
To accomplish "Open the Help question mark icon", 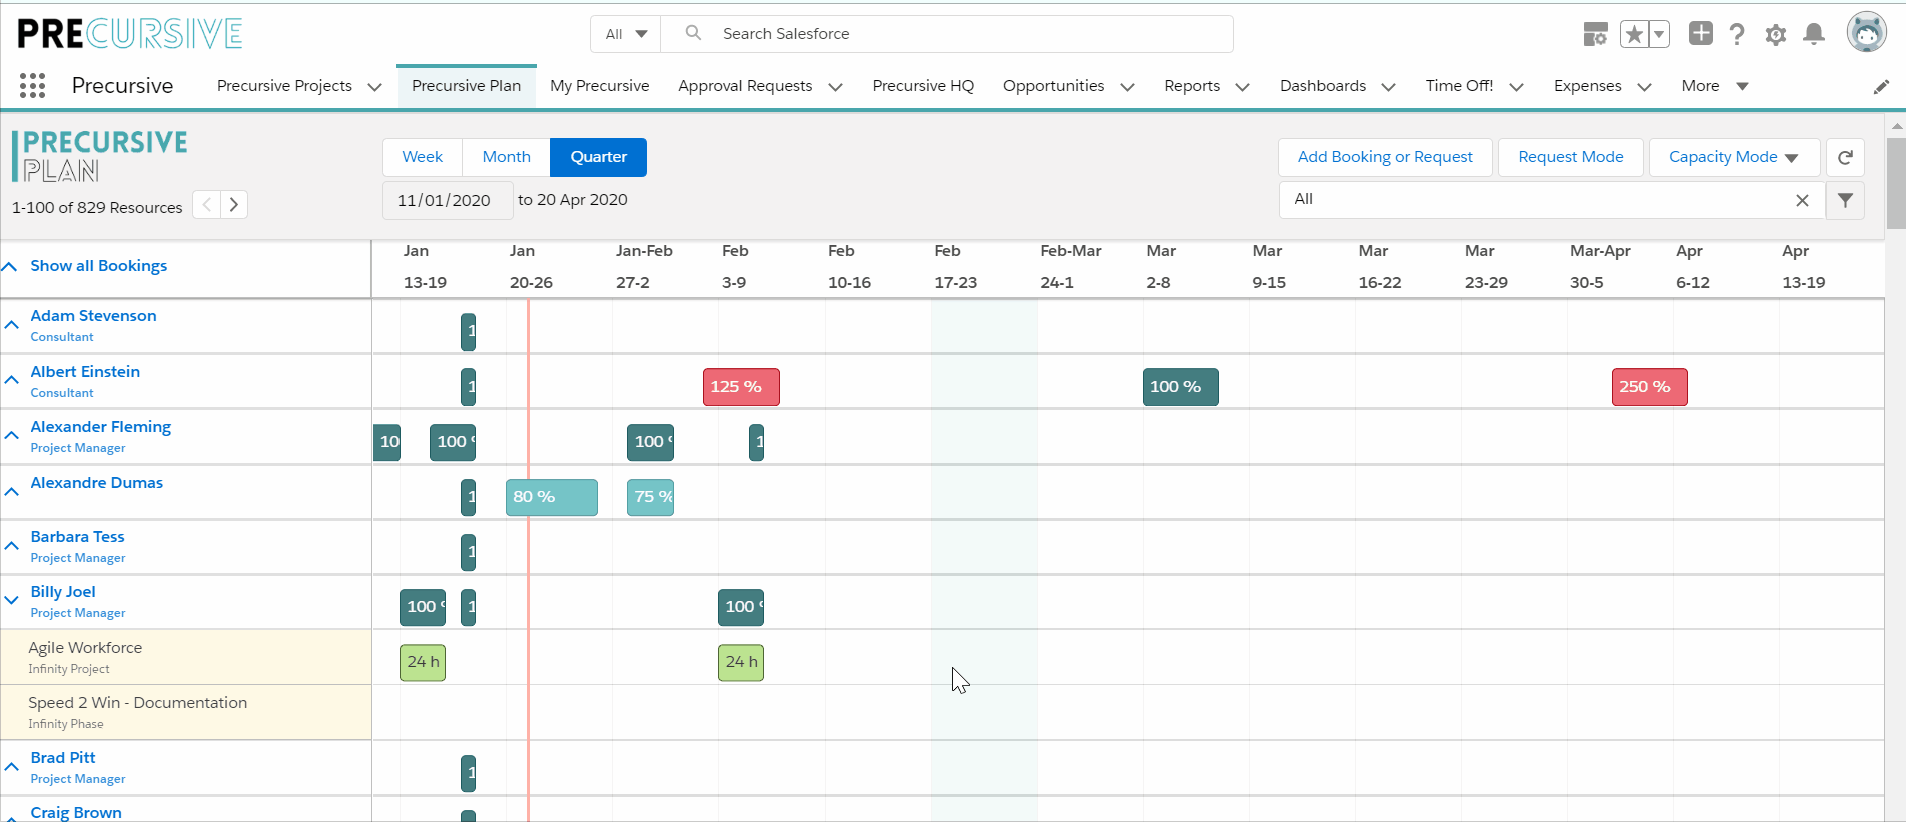I will 1737,35.
